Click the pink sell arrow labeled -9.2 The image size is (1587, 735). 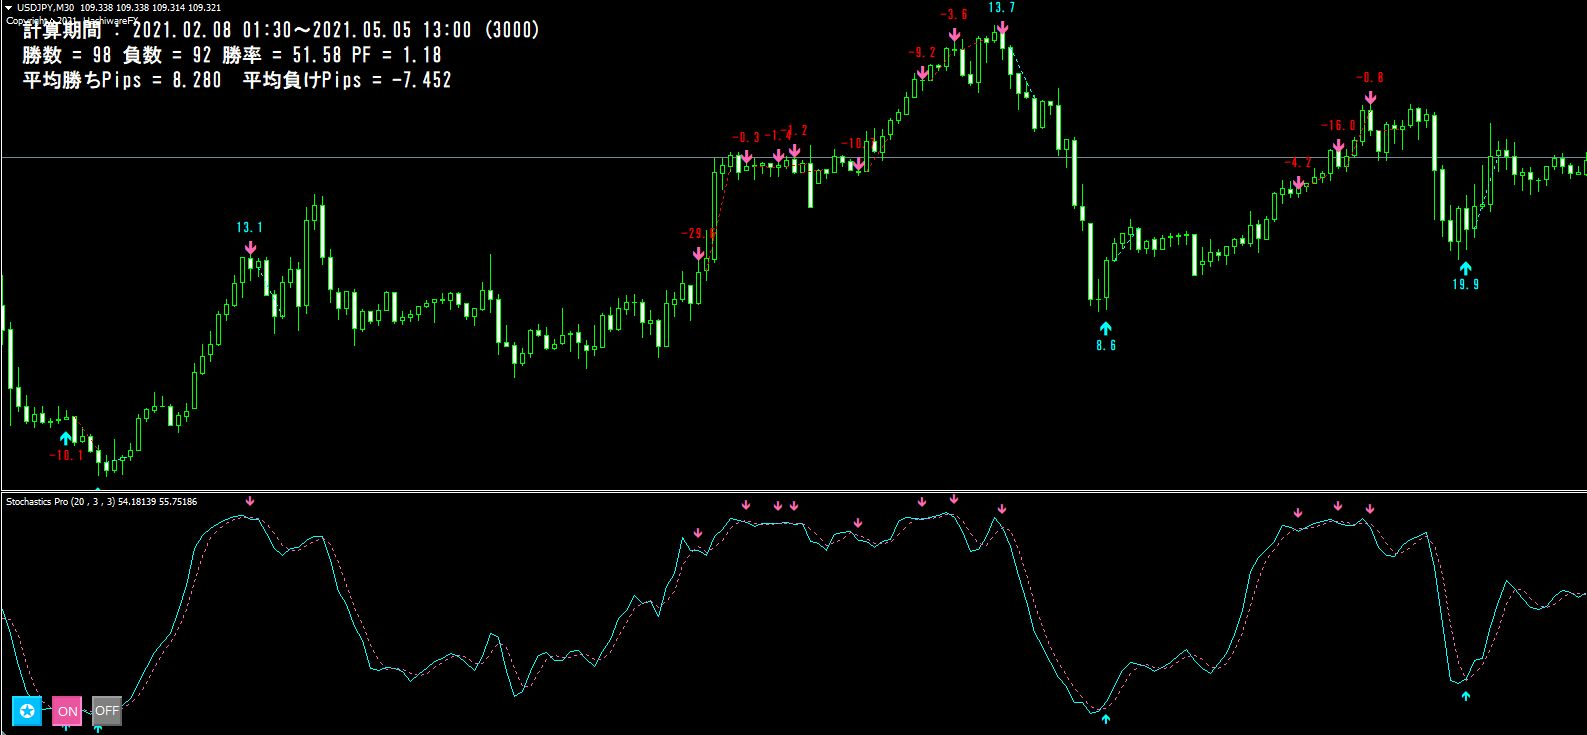tap(922, 72)
